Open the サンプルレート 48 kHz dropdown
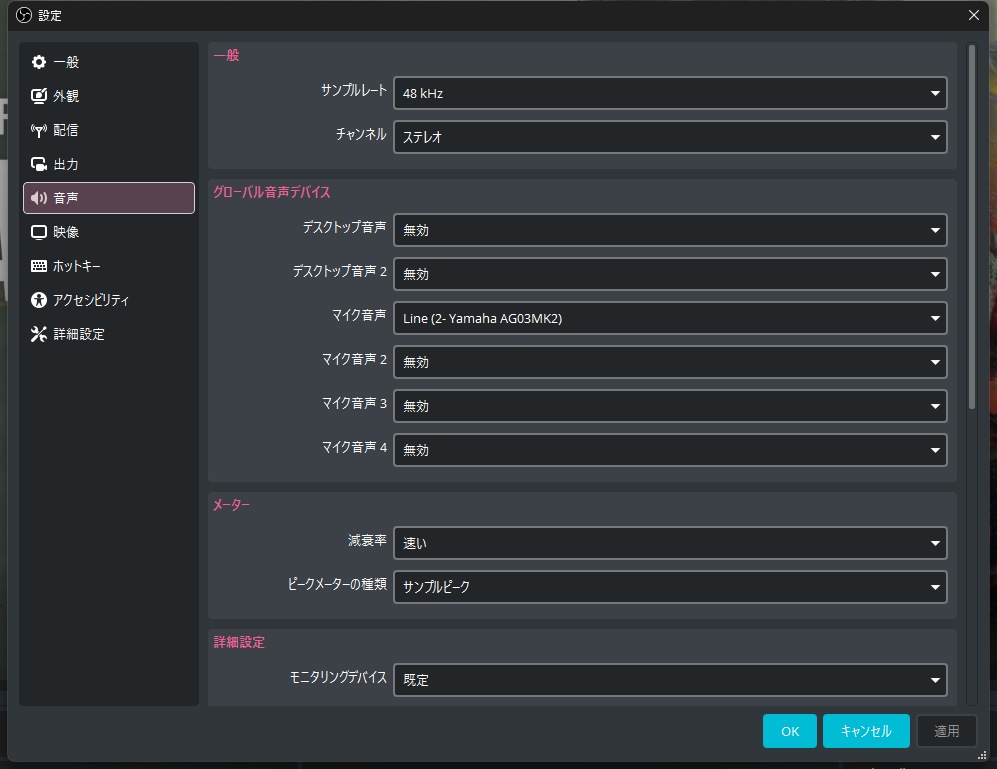 click(x=669, y=93)
